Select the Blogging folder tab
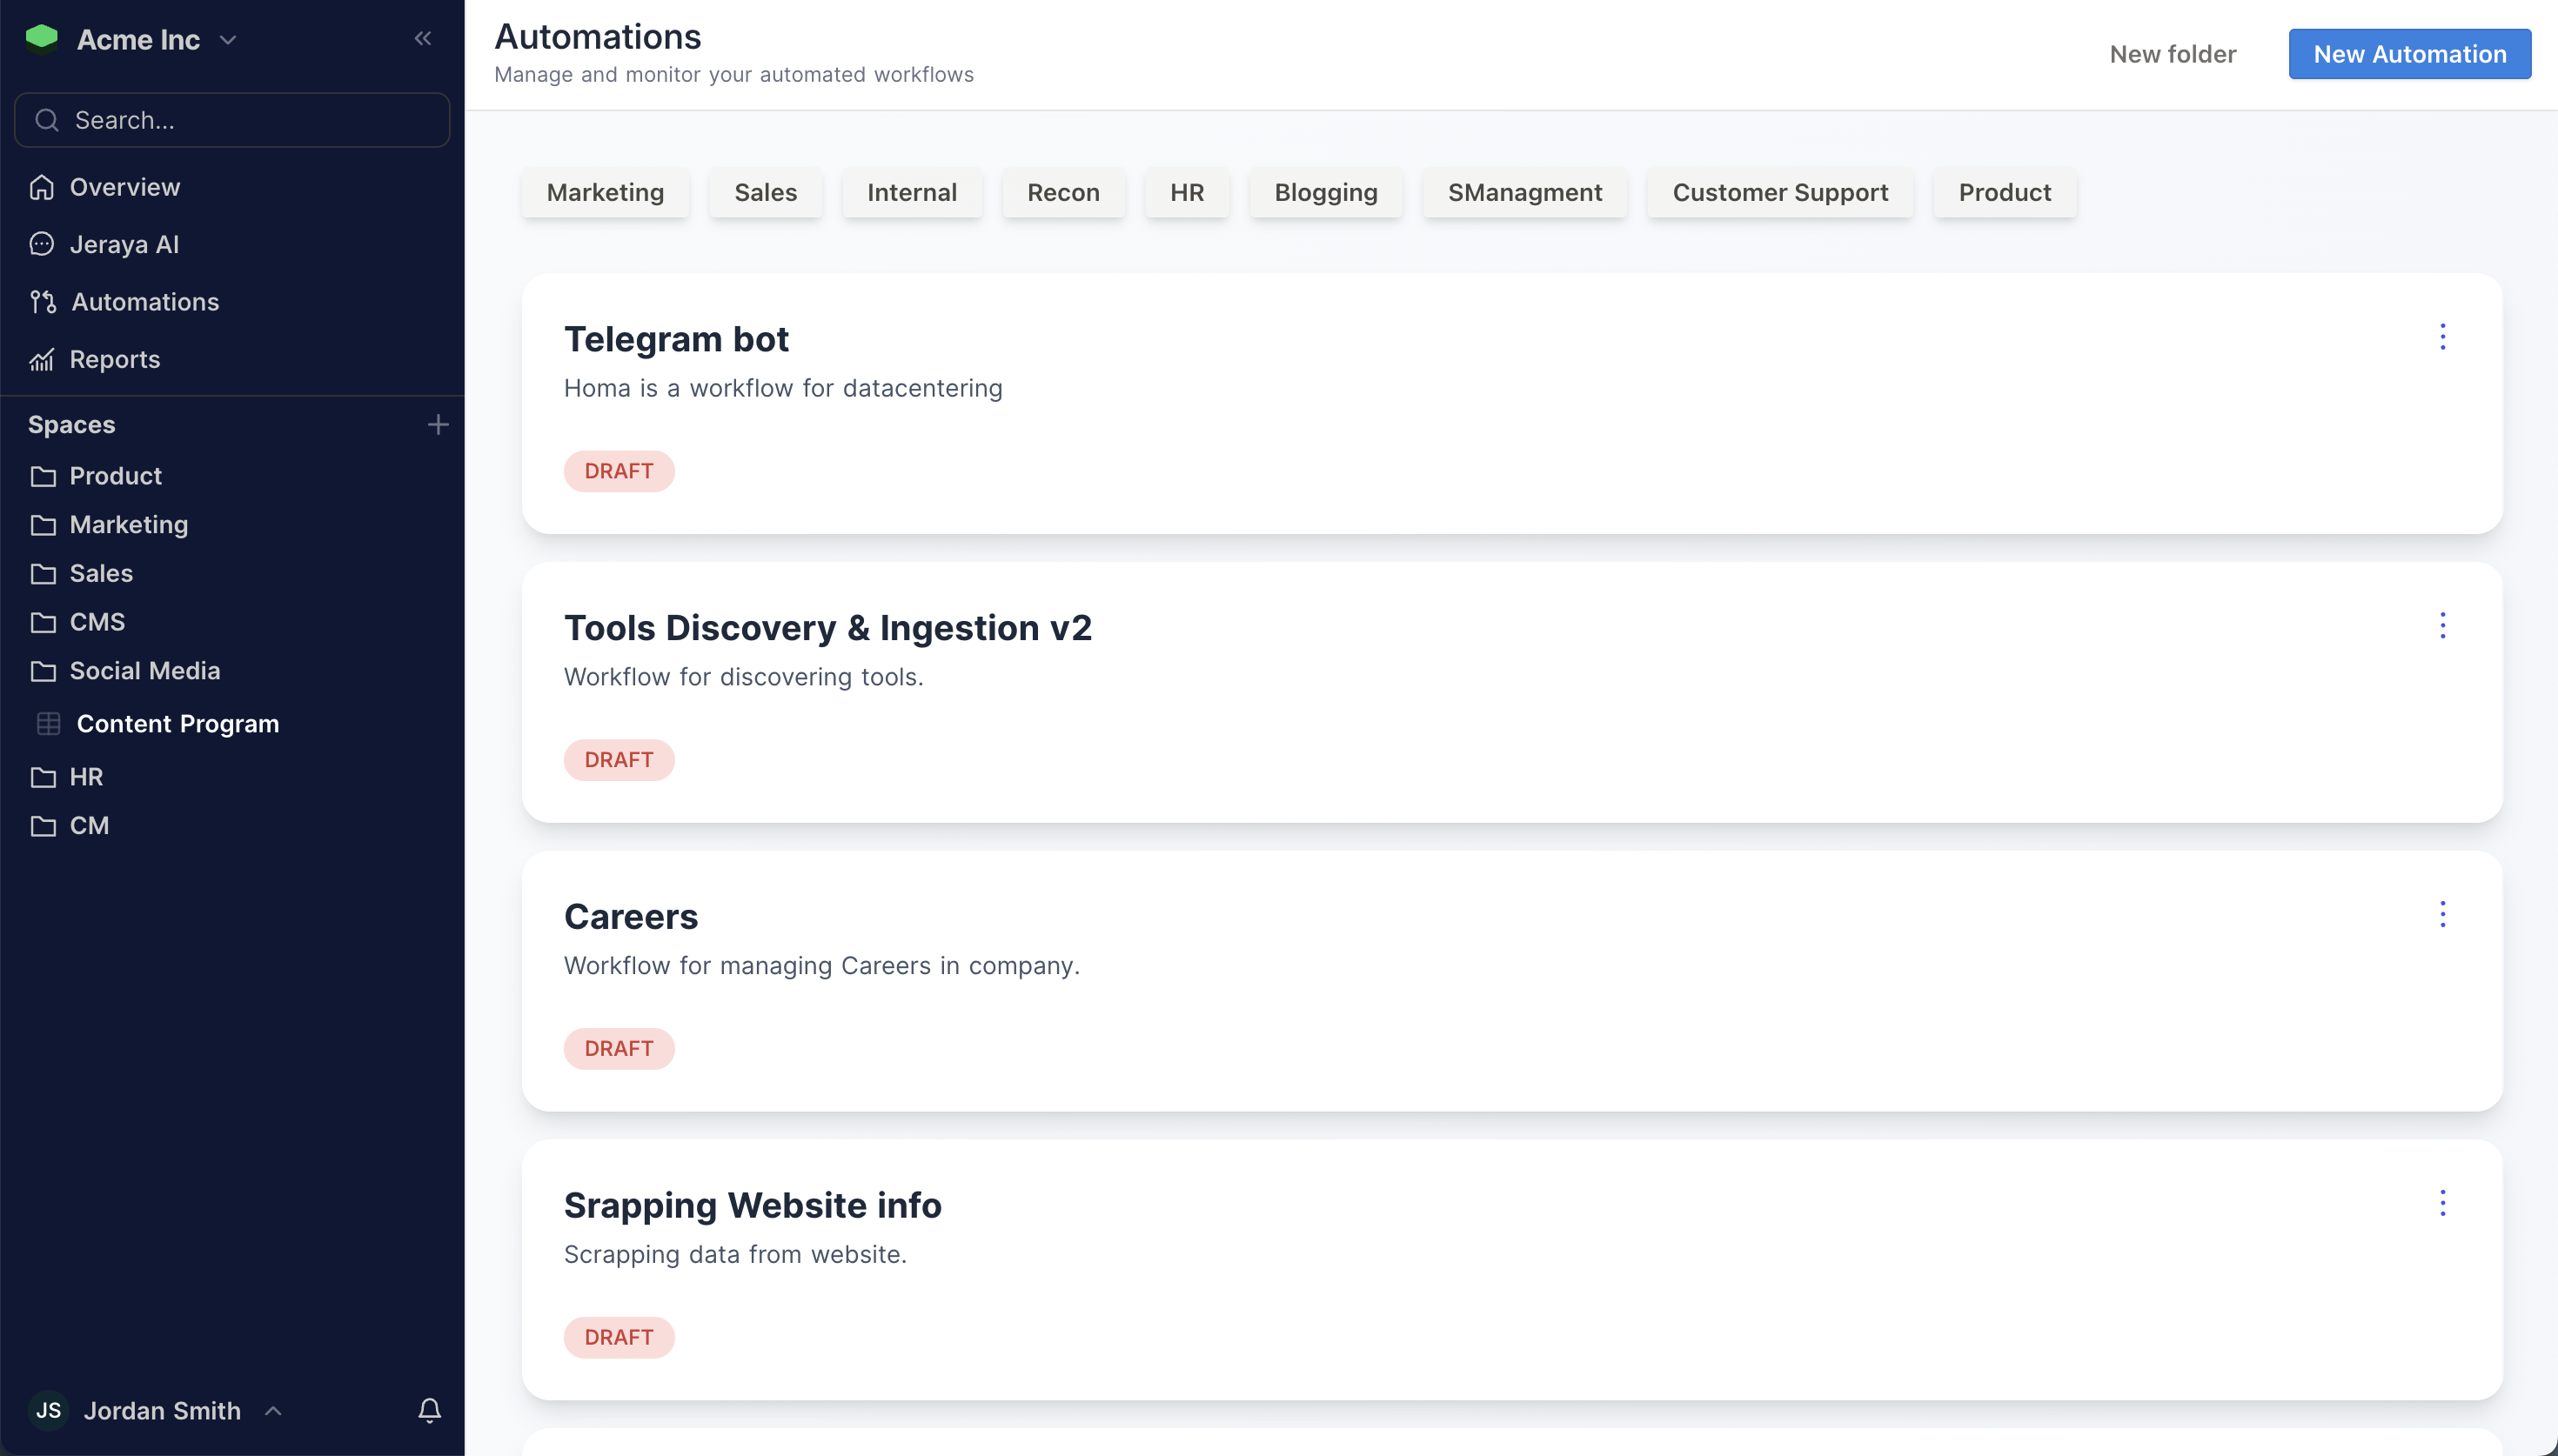 pyautogui.click(x=1325, y=193)
